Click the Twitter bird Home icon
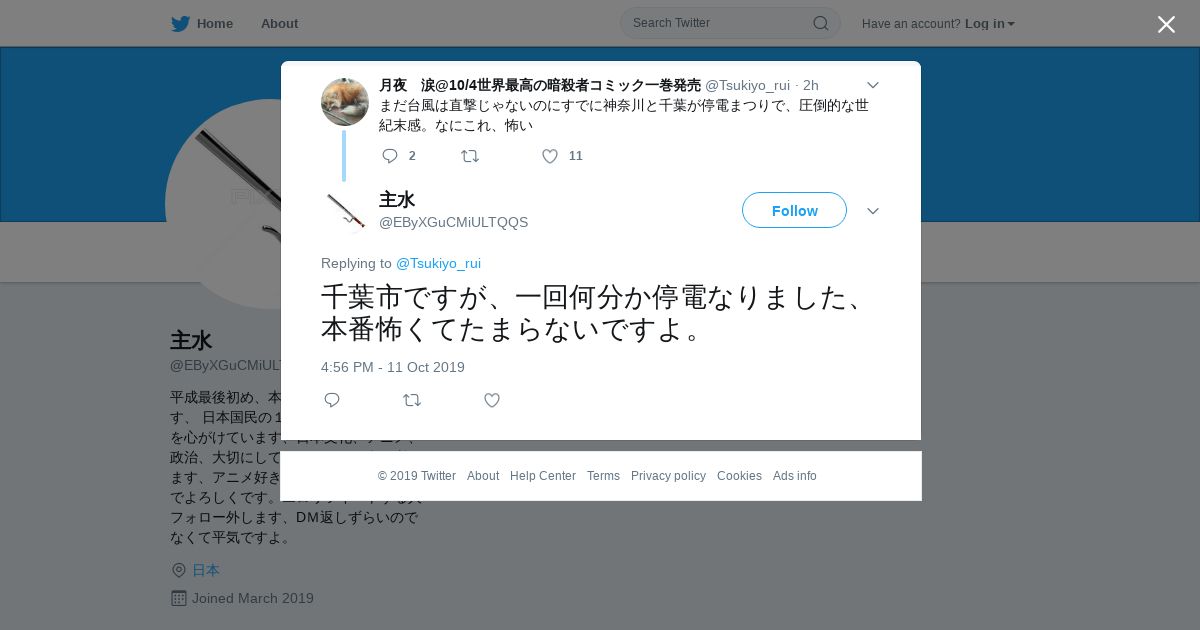Screen dimensions: 1200x630 [180, 23]
